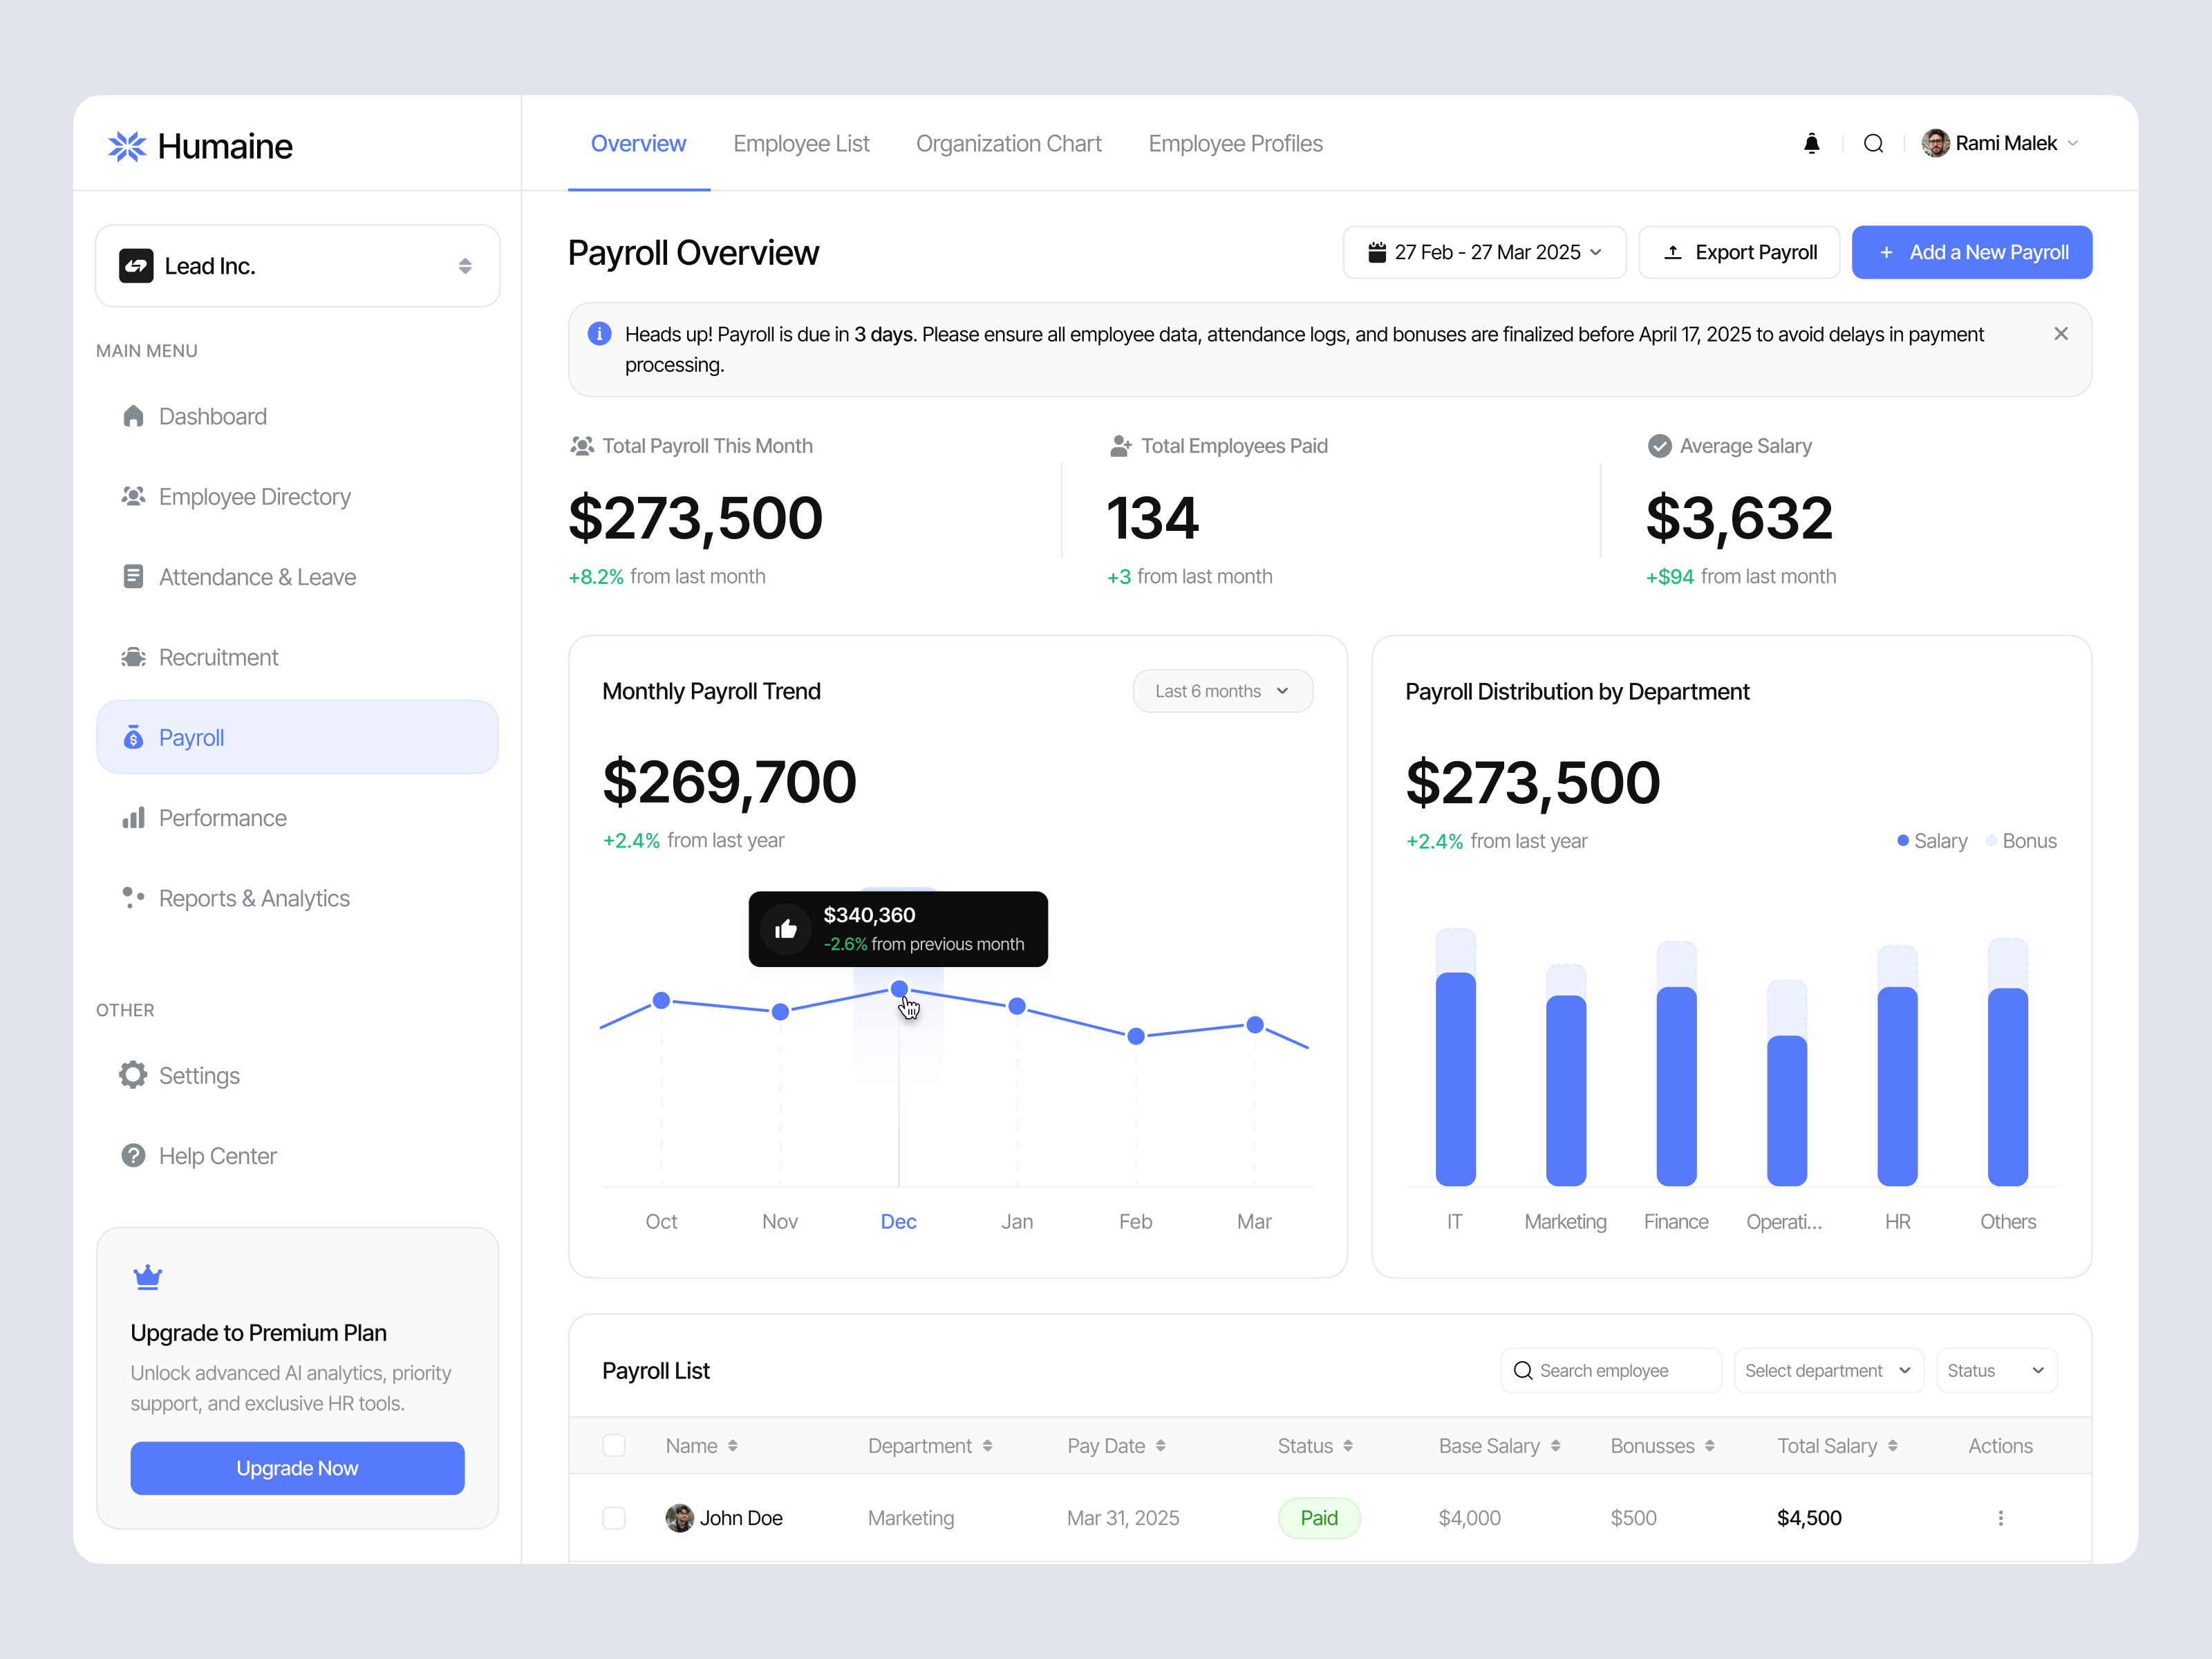Select the Payroll icon in the sidebar
2212x1659 pixels.
(134, 737)
